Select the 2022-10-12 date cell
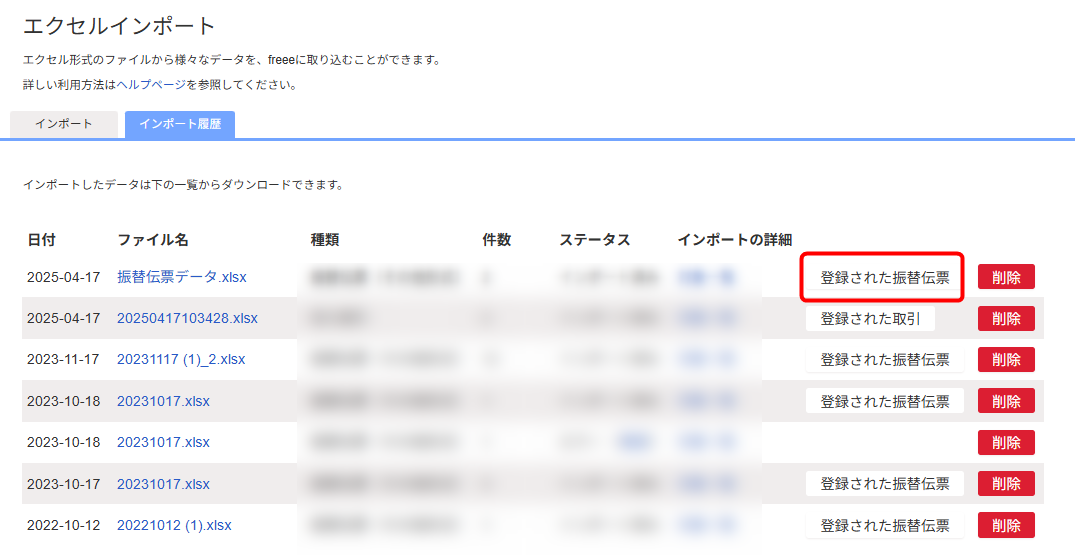The image size is (1075, 558). [63, 525]
